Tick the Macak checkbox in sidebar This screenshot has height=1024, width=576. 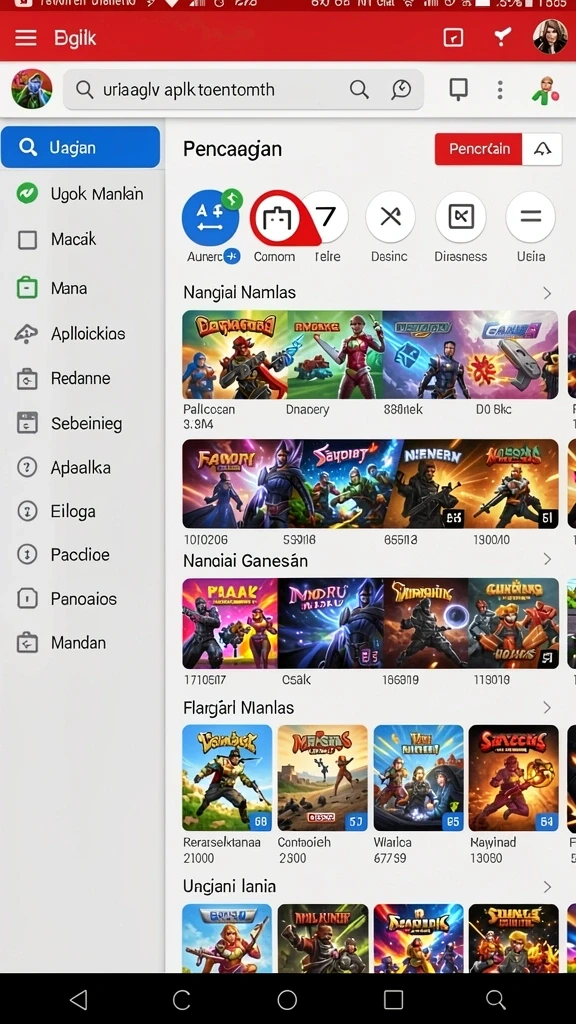27,240
